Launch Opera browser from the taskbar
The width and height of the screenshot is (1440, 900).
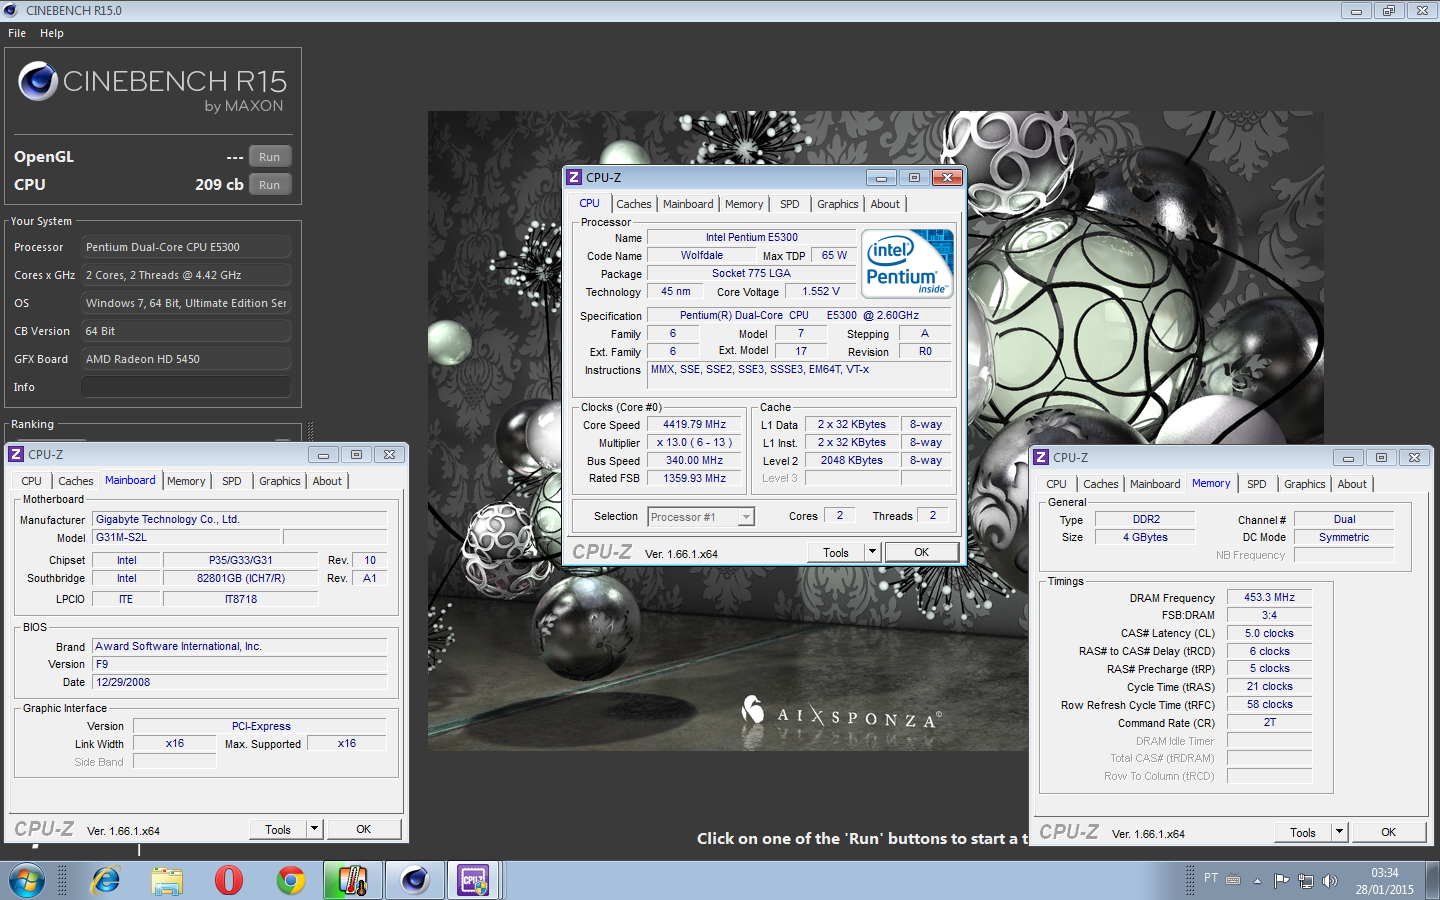pyautogui.click(x=229, y=880)
